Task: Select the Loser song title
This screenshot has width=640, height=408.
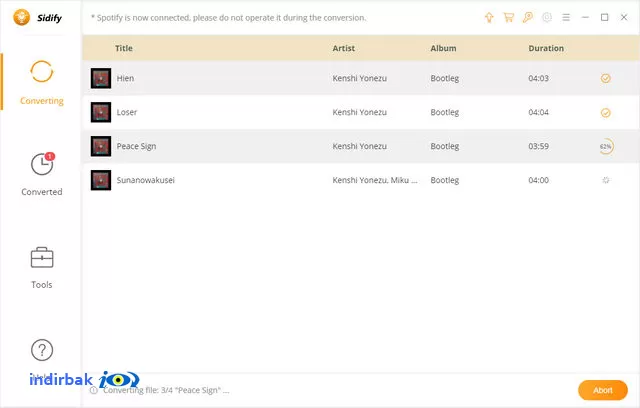Action: 127,112
